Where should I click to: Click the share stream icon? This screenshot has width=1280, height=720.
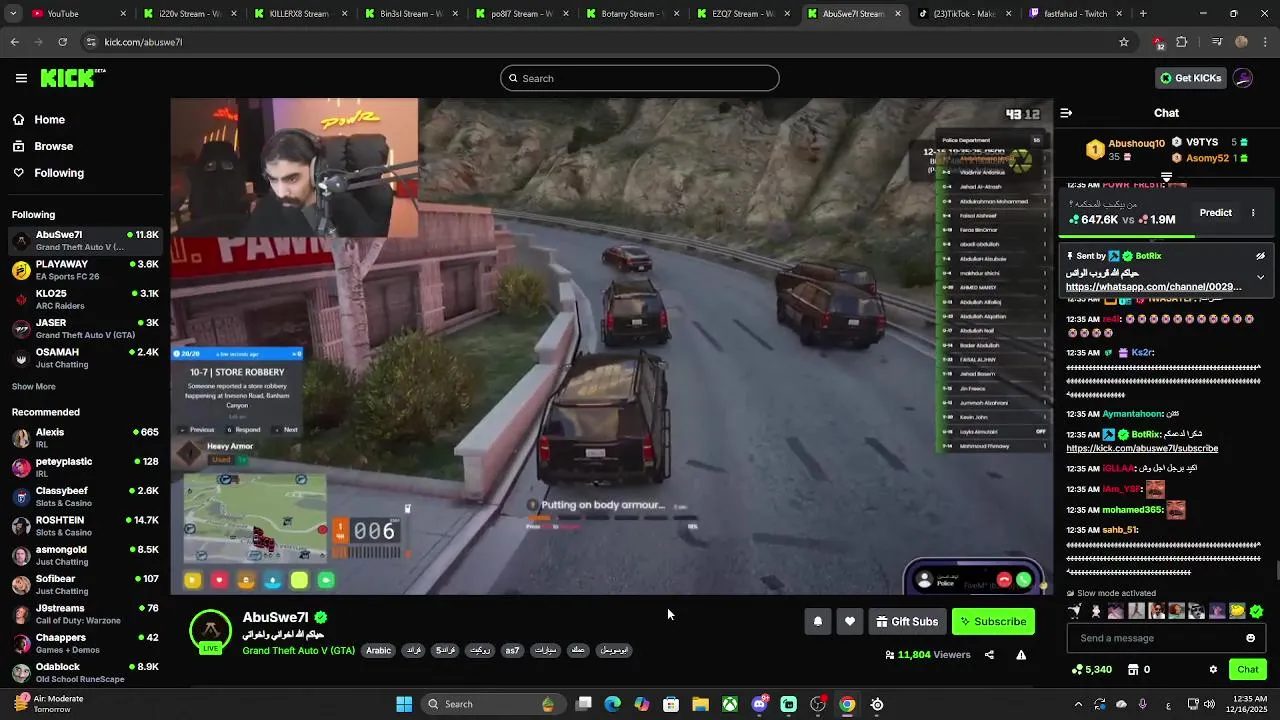click(989, 655)
